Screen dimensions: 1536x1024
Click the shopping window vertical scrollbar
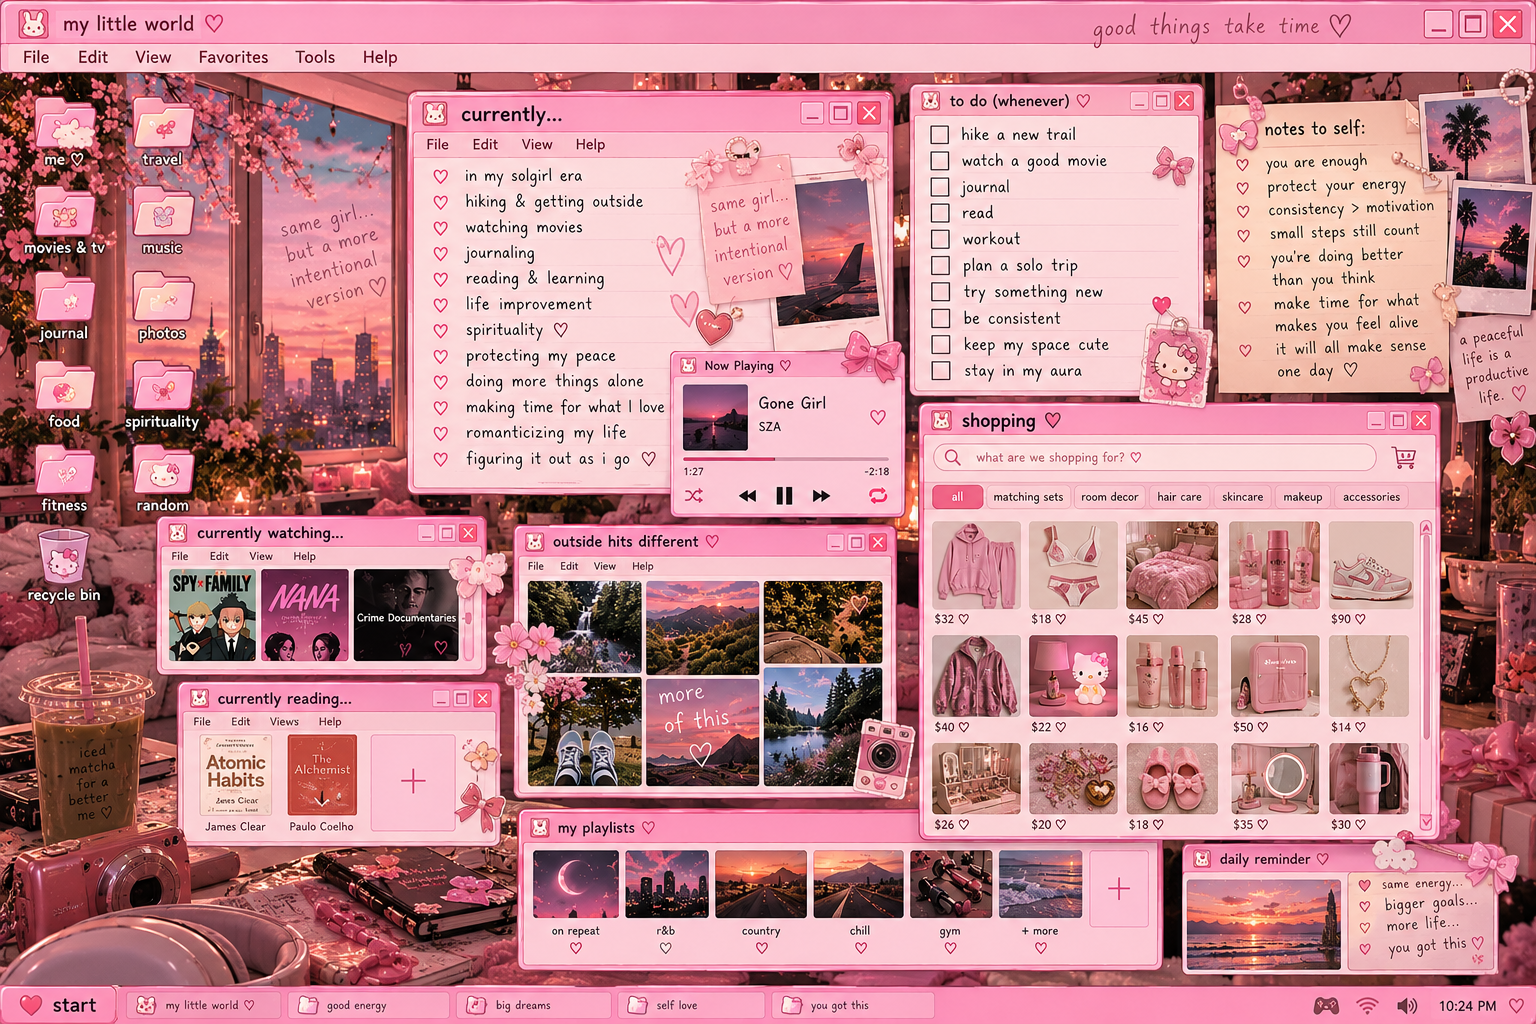click(x=1426, y=675)
